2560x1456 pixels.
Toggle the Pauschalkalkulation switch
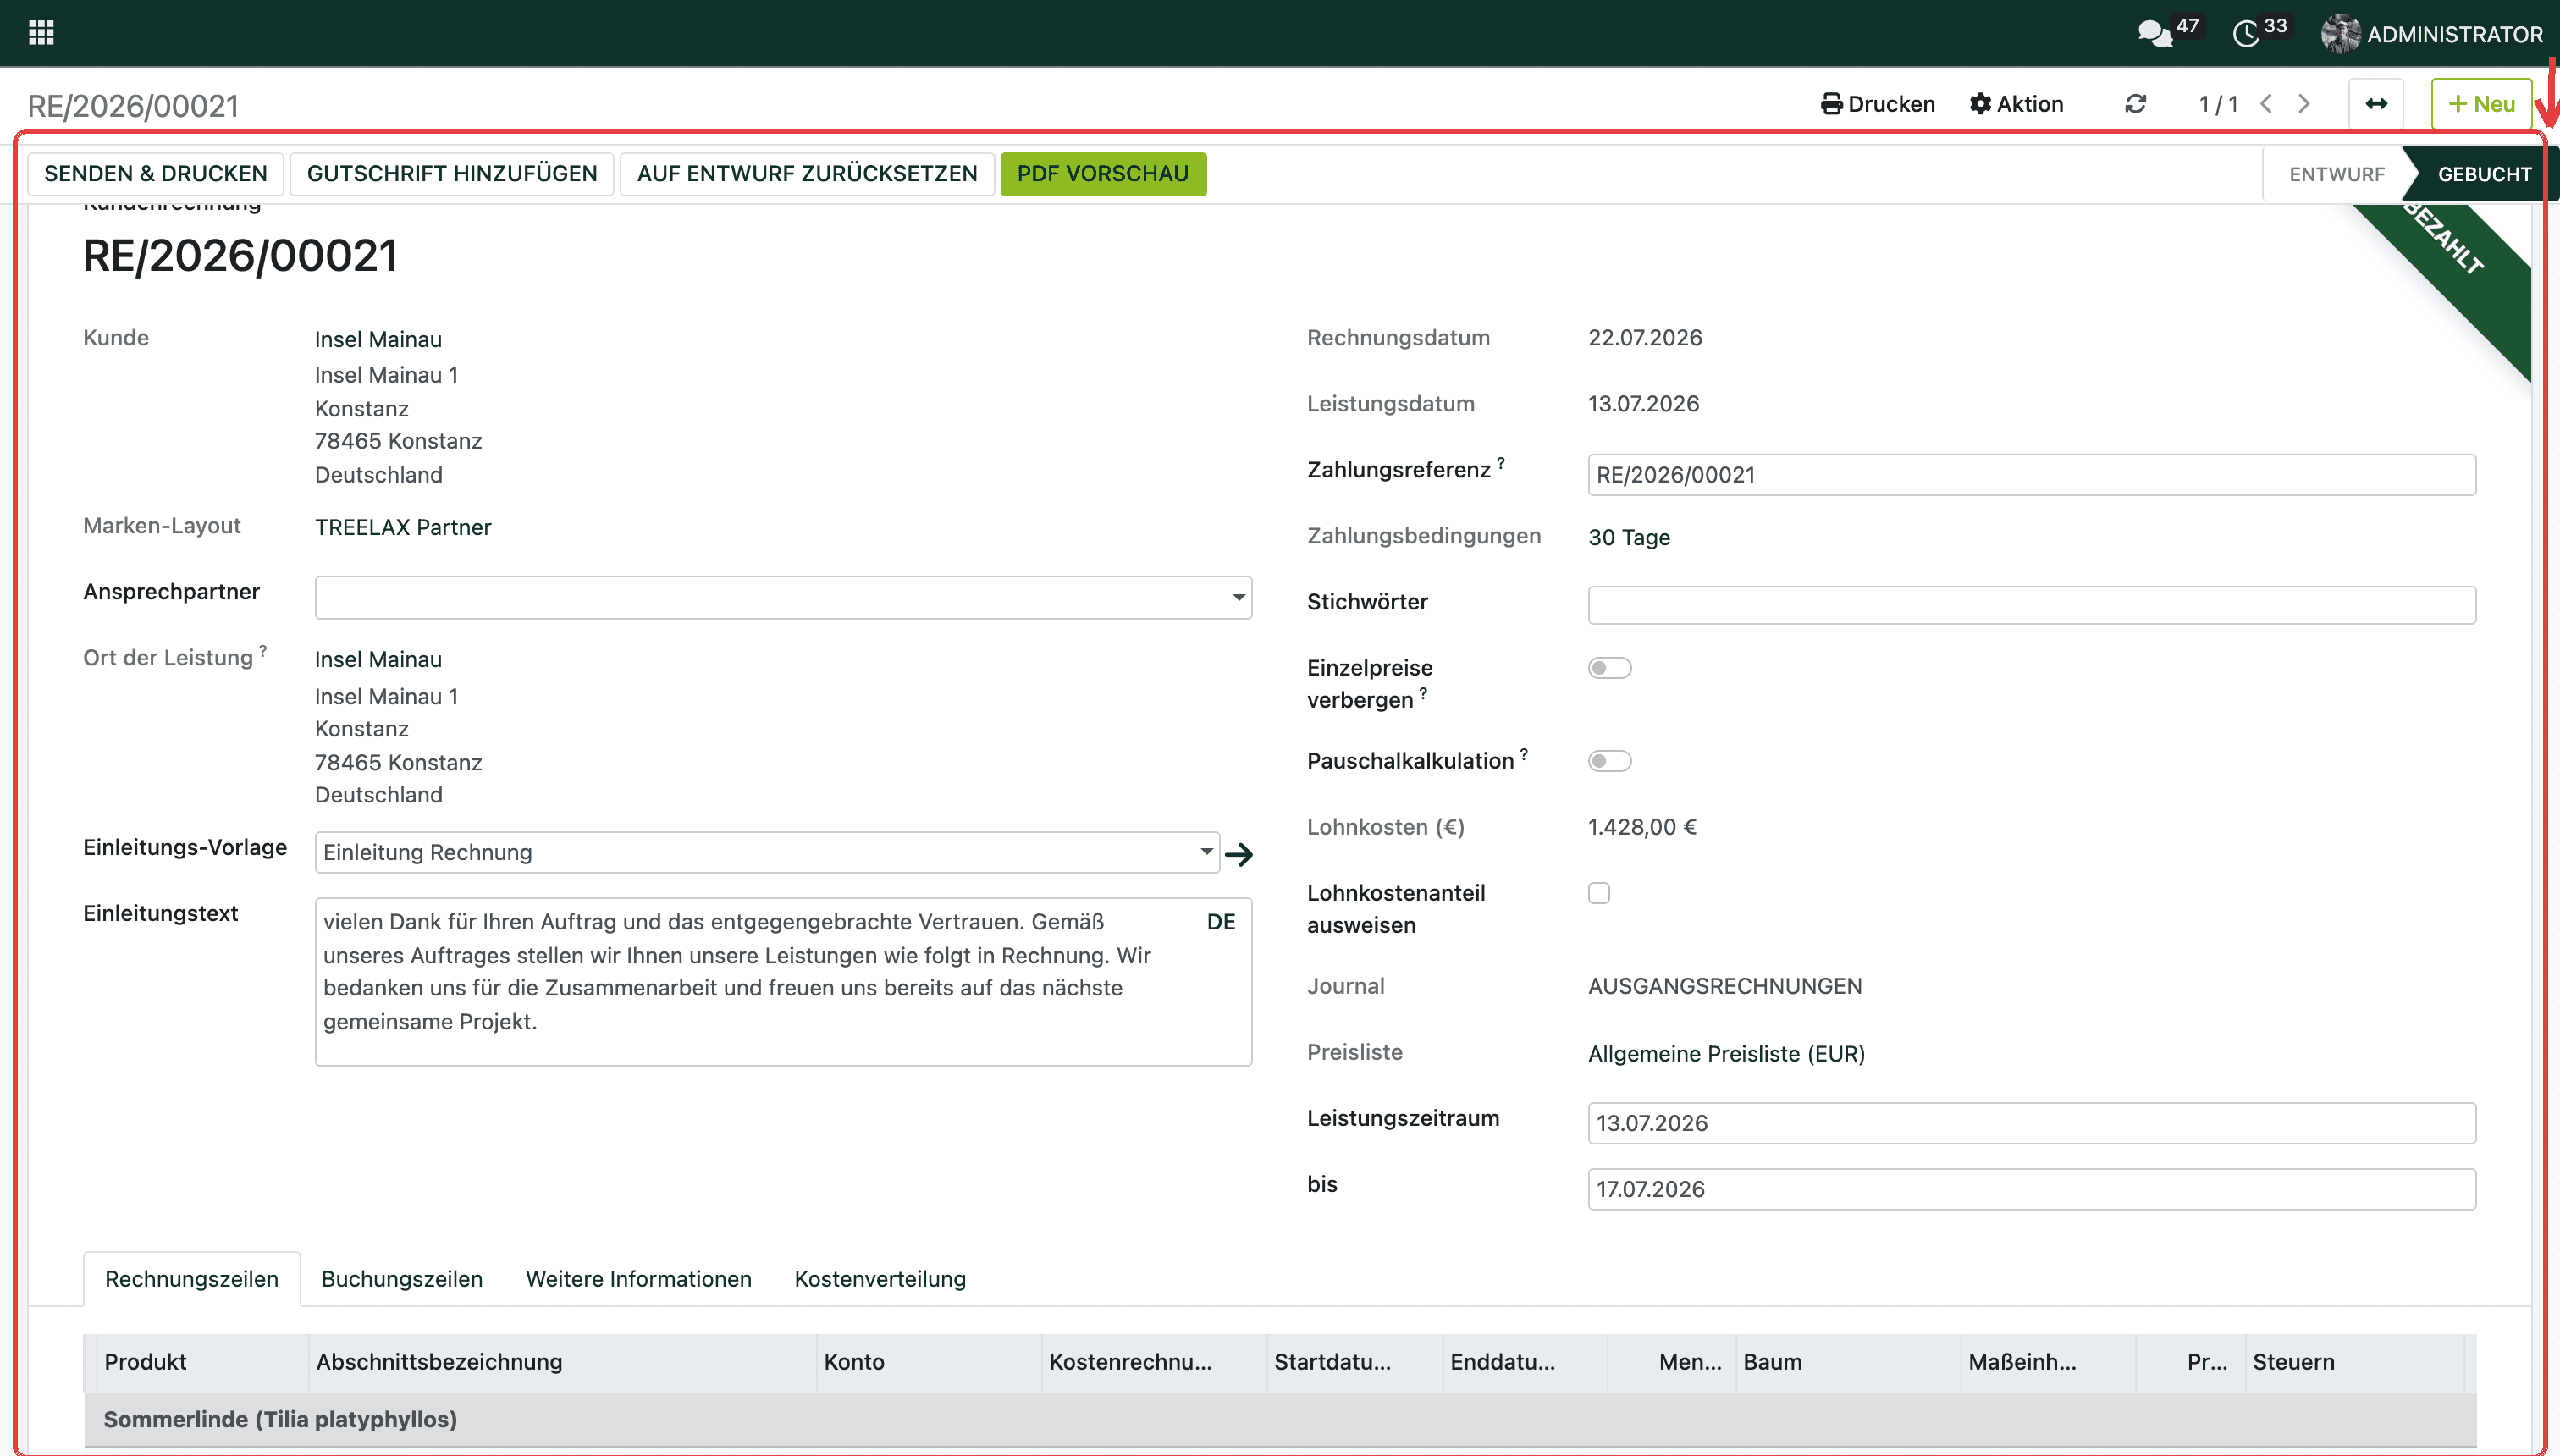1609,761
